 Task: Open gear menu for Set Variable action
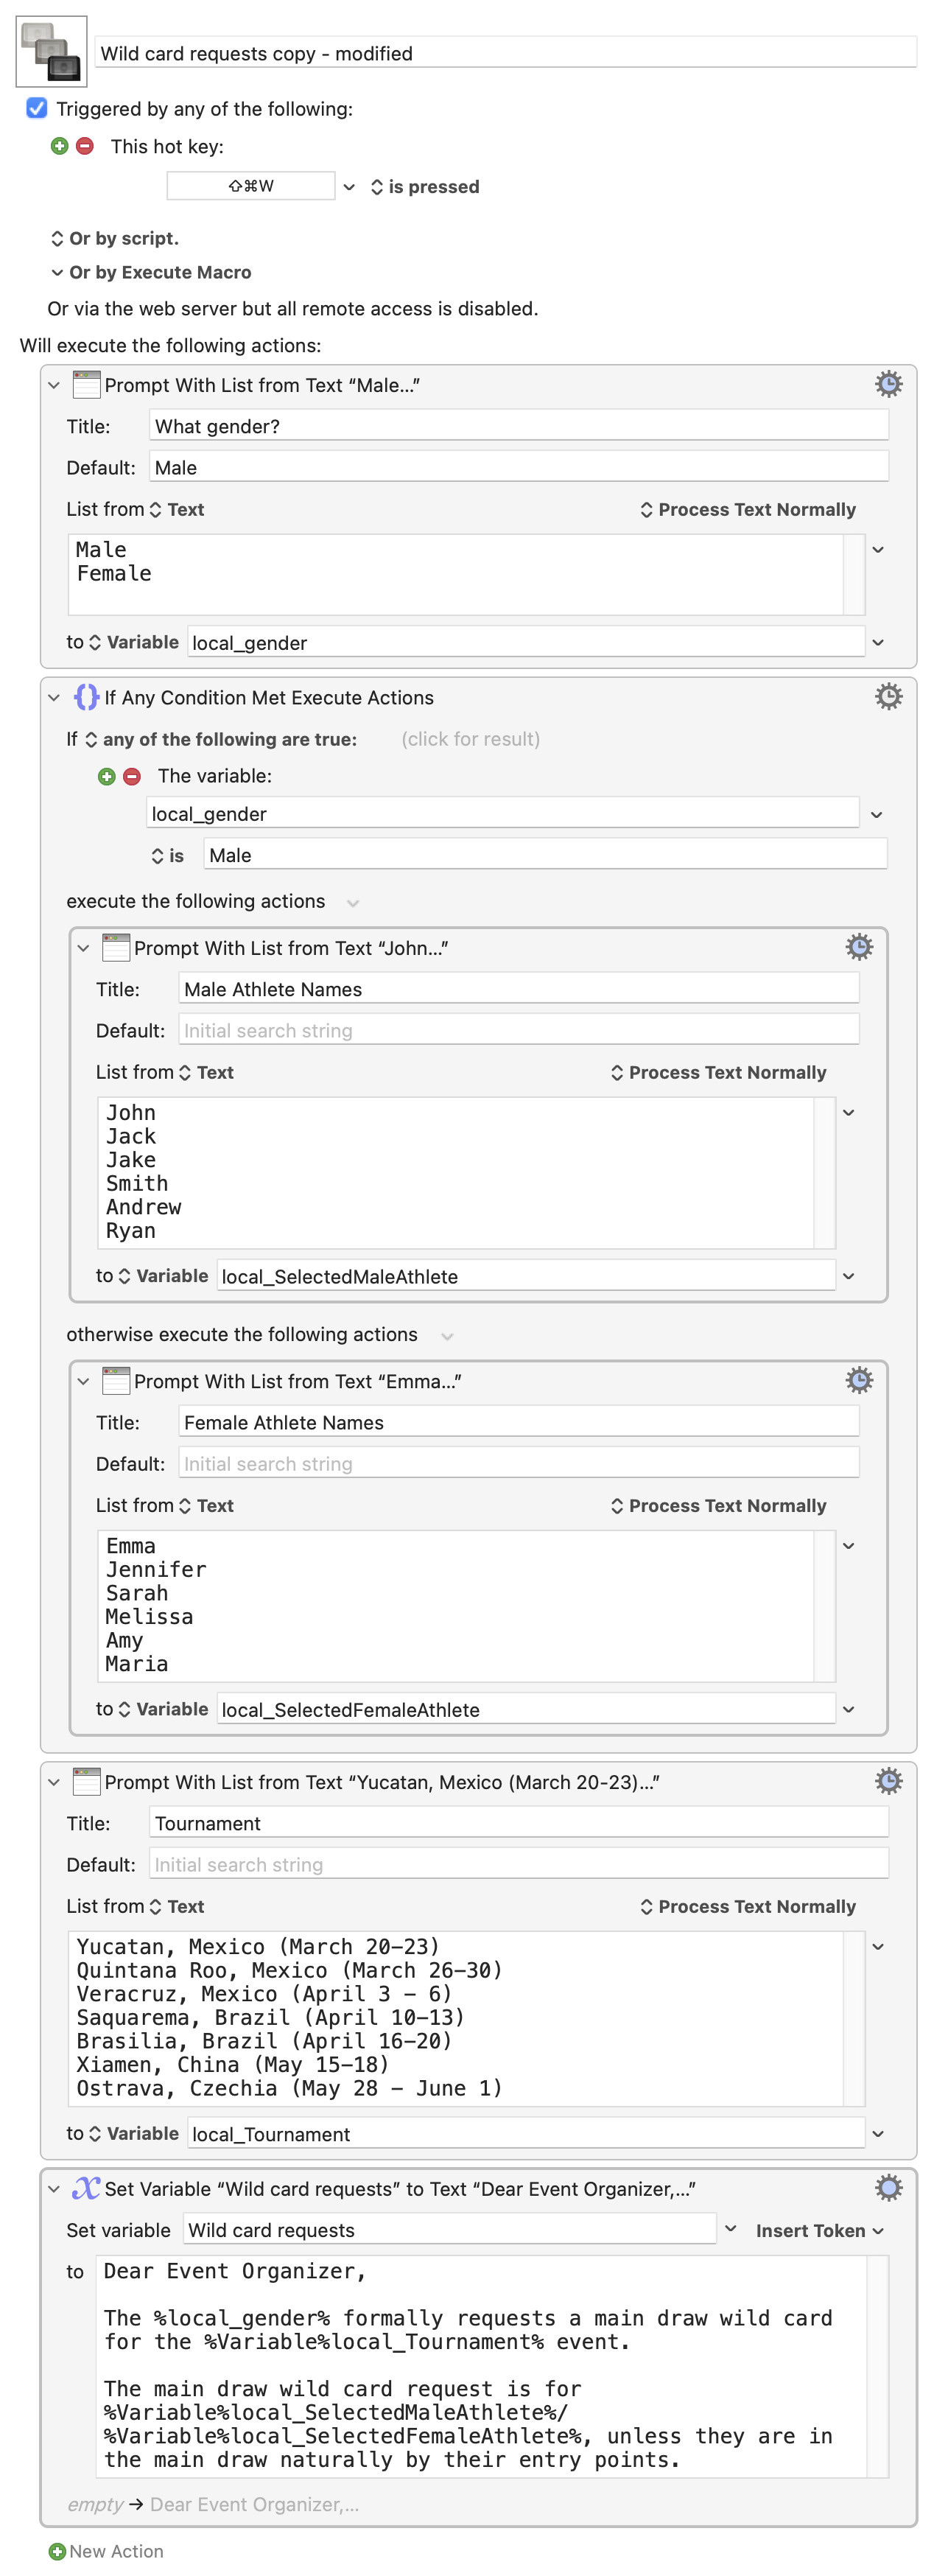point(888,2187)
